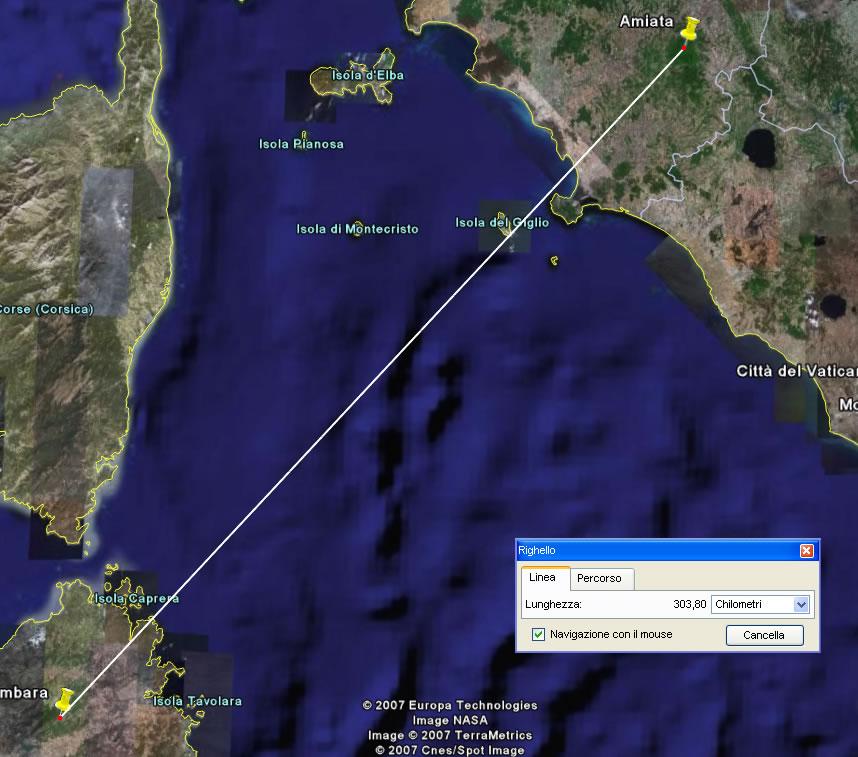Open the Chilometri units dropdown
Viewport: 858px width, 757px height.
coord(760,604)
